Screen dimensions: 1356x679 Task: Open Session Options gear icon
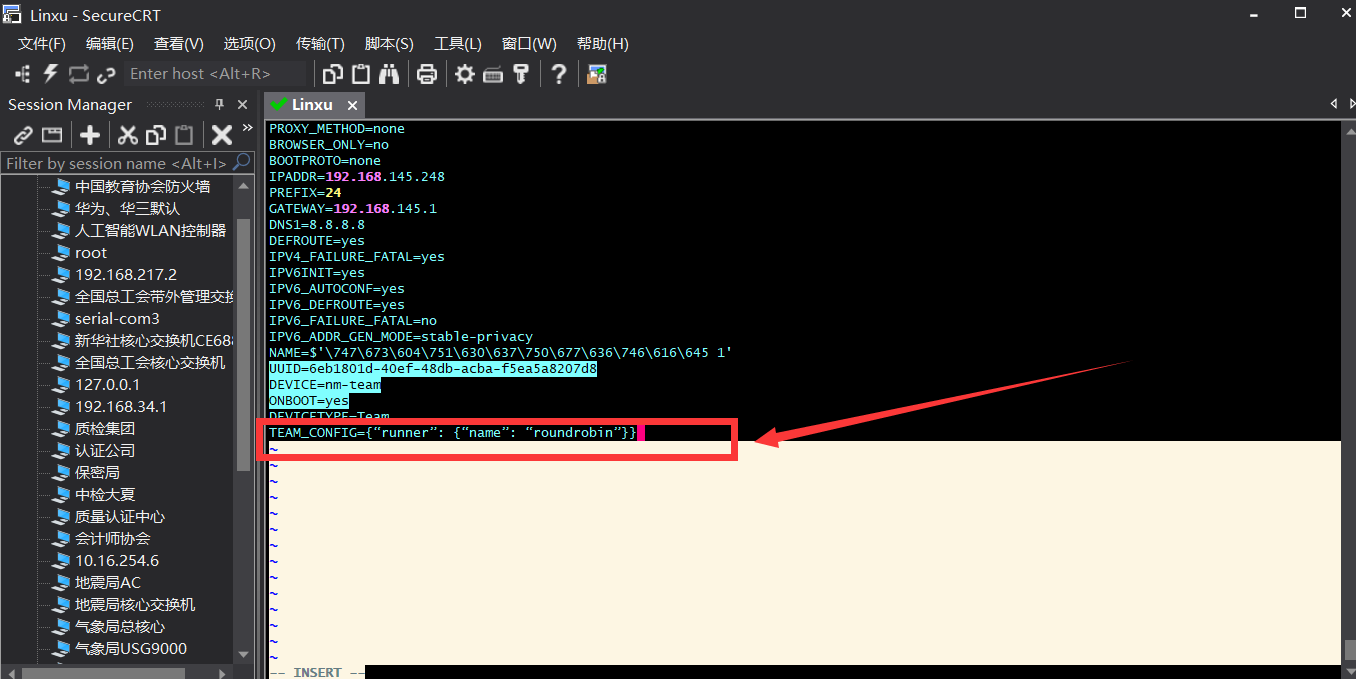coord(465,74)
